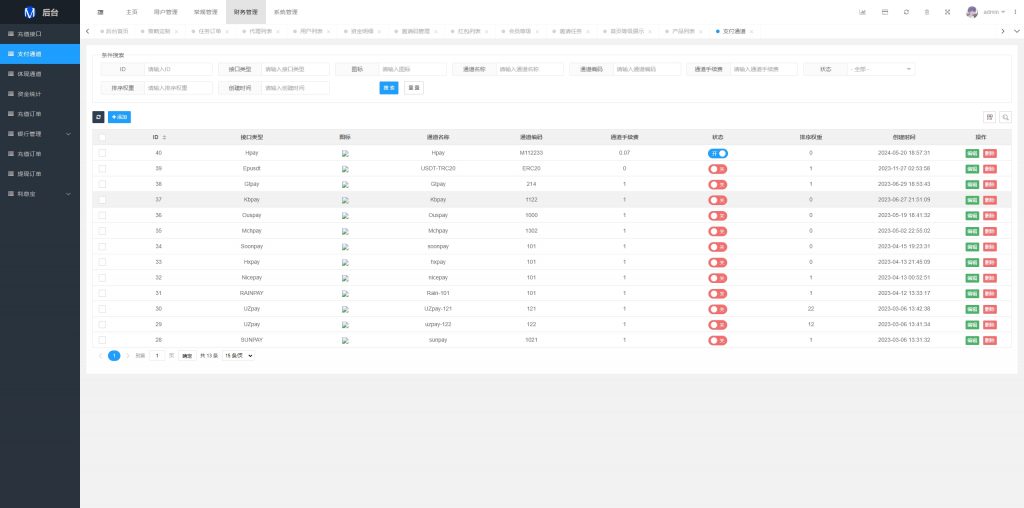Open the 主页 top menu
This screenshot has height=508, width=1024.
point(132,12)
